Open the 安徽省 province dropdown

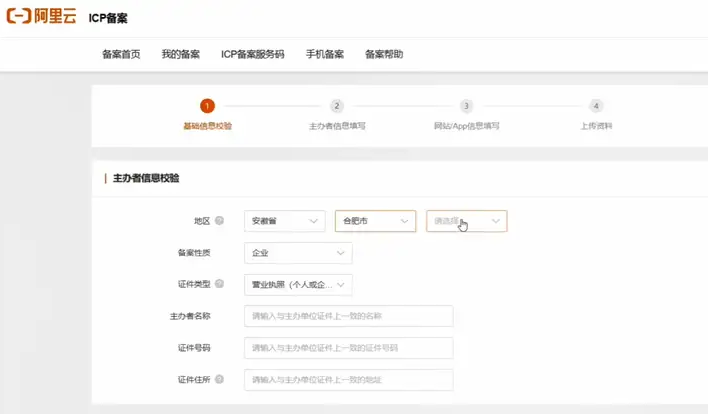point(285,221)
